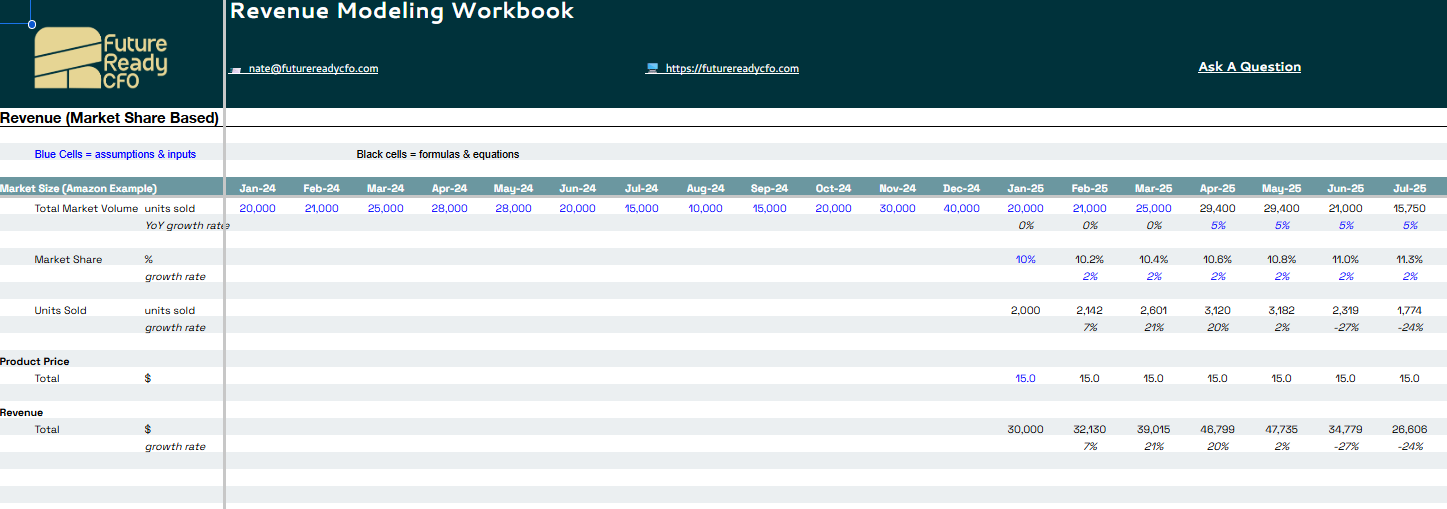Screen dimensions: 1447x509
Task: Open the nate@futurereadycfo.com email link
Action: [313, 68]
